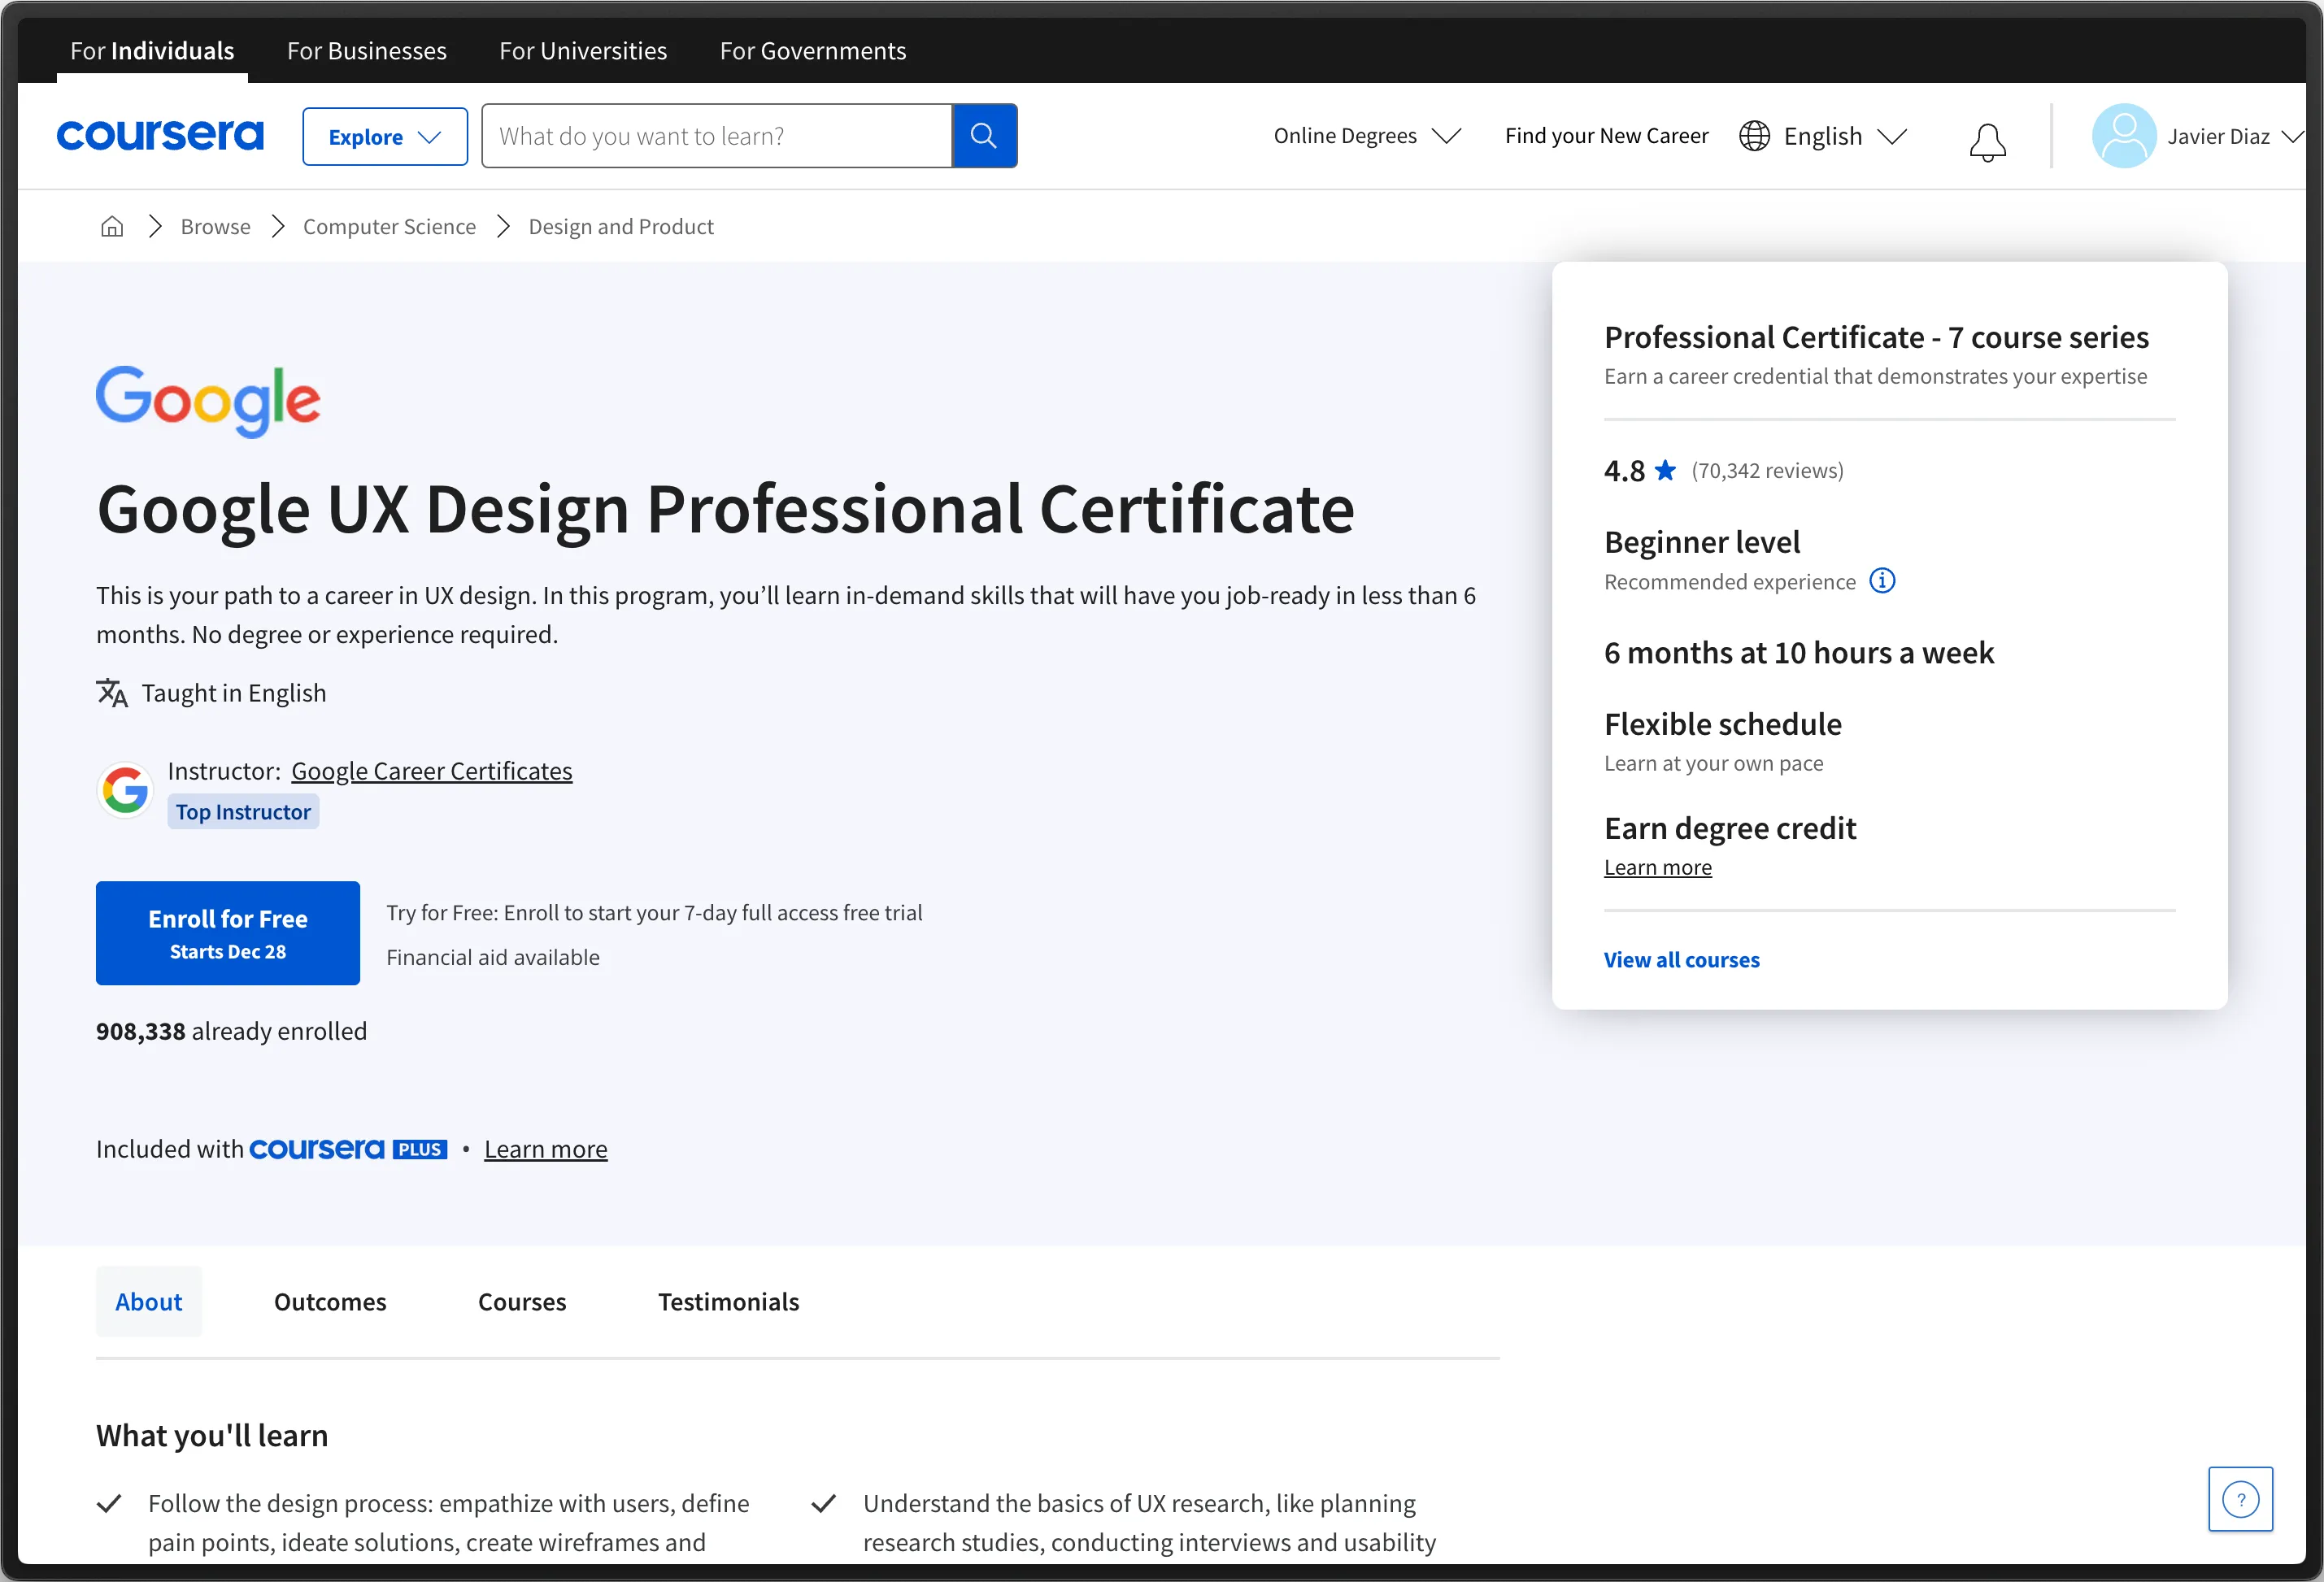Open Javier Diaz's profile avatar

click(2124, 136)
